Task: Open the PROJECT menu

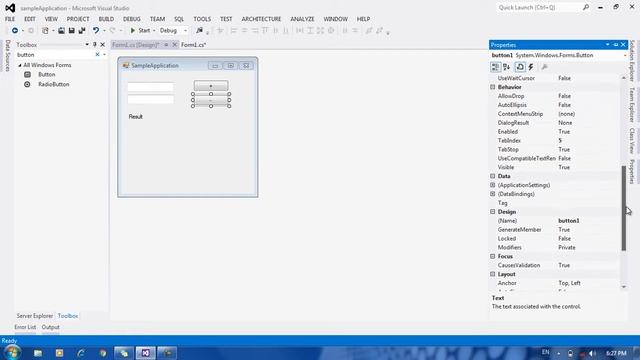Action: click(x=78, y=19)
